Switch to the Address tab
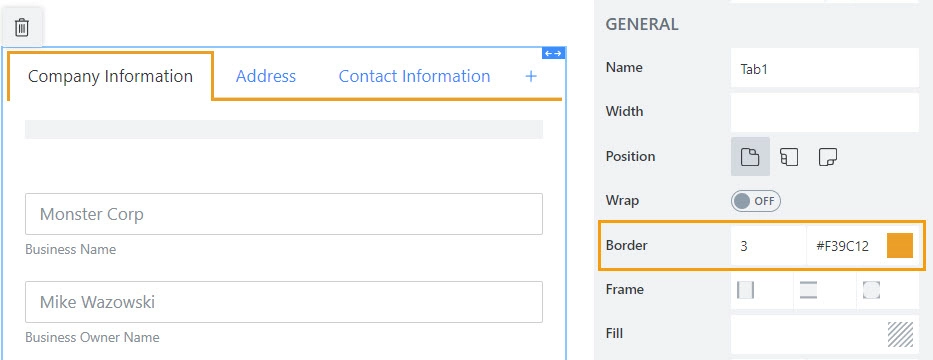Screen dimensions: 933x360 (266, 76)
